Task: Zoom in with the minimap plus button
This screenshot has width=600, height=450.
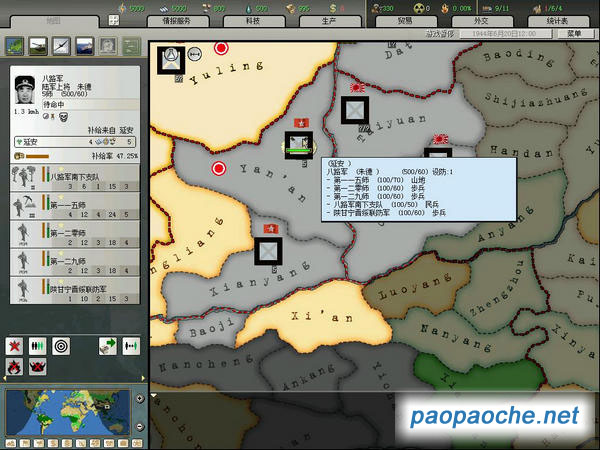Action: coord(140,399)
